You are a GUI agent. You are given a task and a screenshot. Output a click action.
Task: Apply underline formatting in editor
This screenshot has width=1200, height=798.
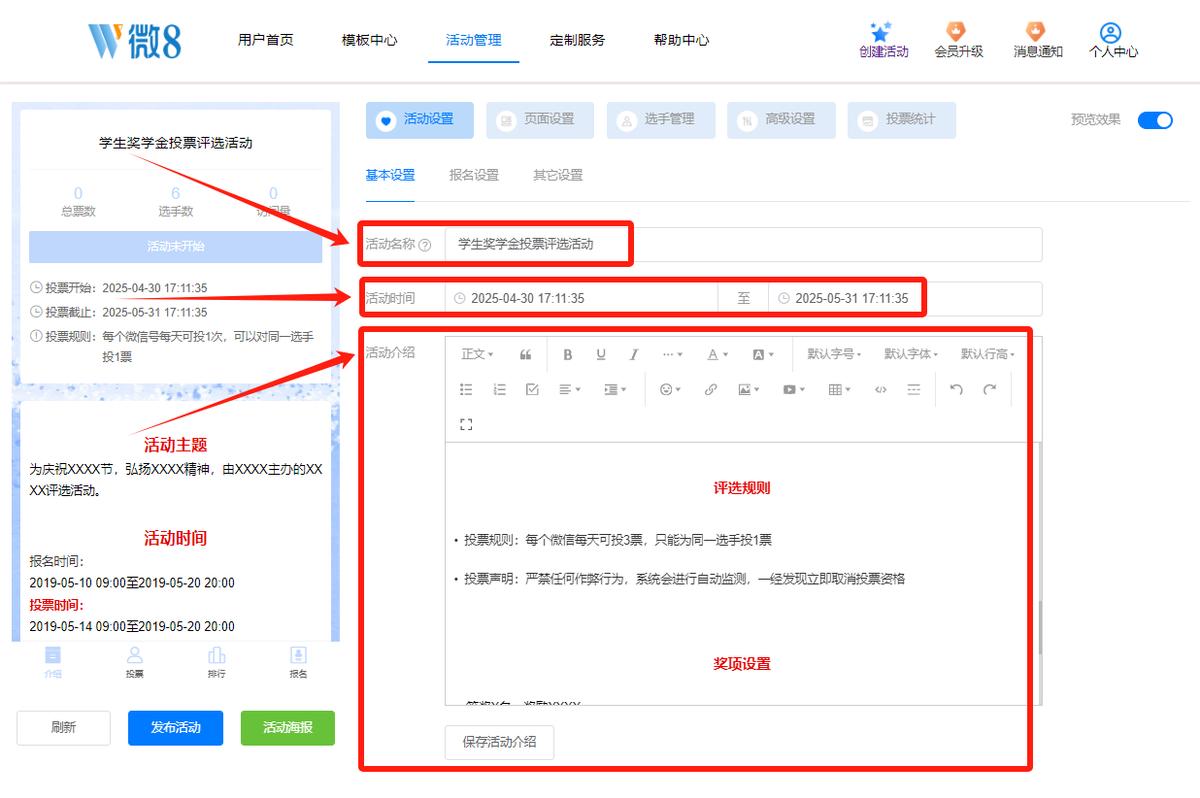(601, 354)
